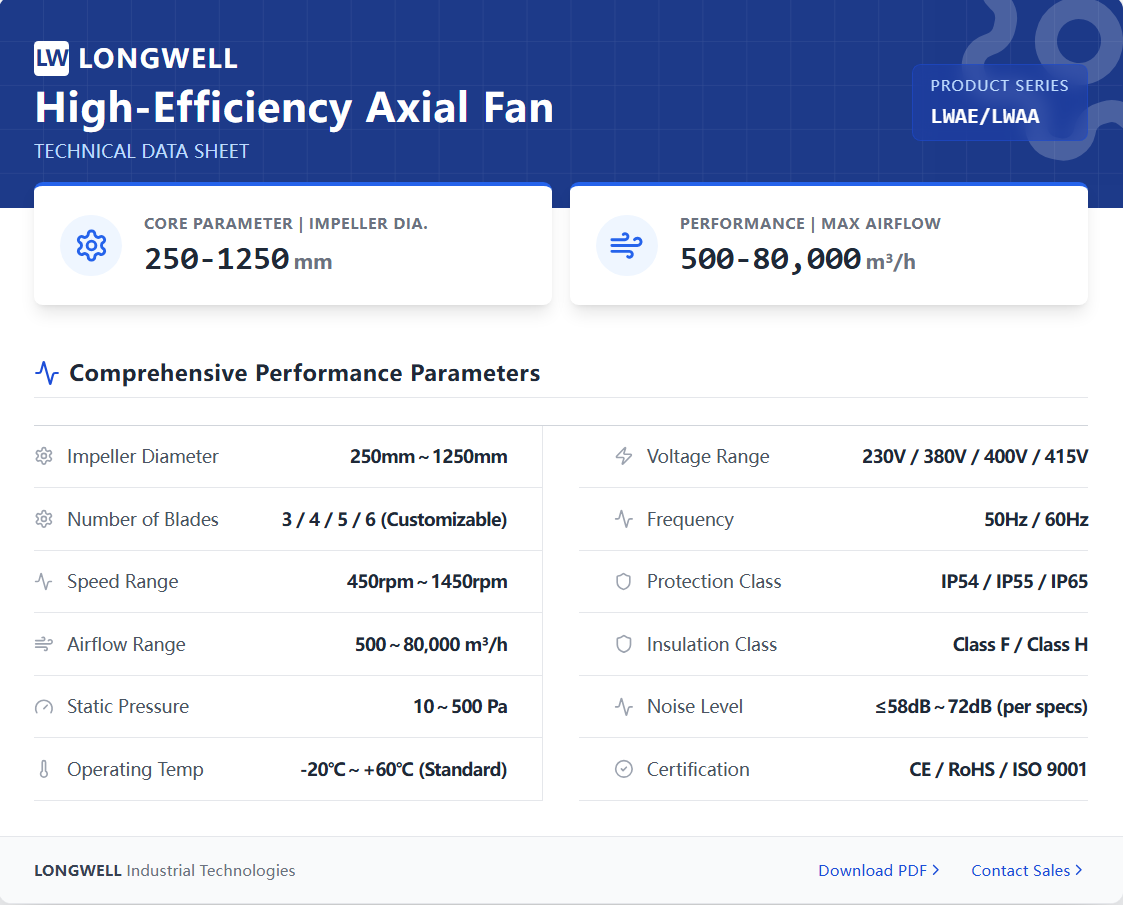Select the gear icon next to Impeller Diameter

[44, 456]
